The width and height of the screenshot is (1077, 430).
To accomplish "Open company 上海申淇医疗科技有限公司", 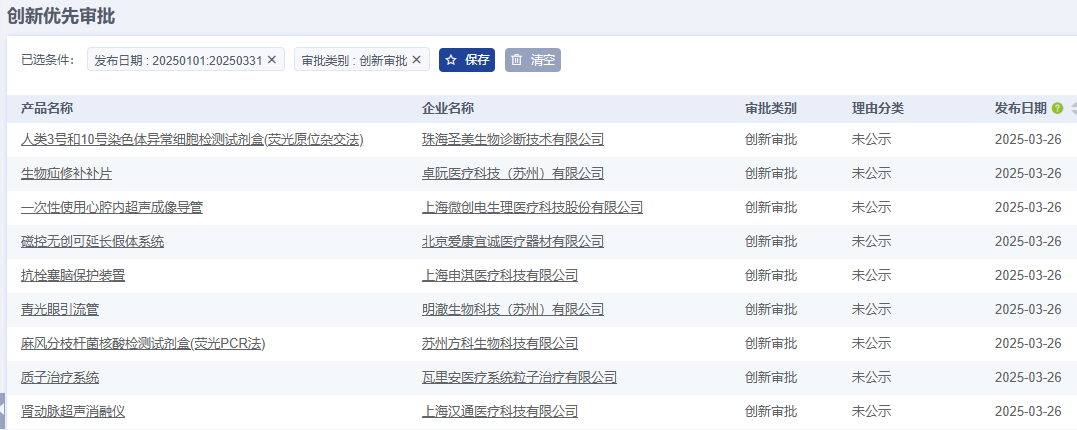I will tap(500, 275).
